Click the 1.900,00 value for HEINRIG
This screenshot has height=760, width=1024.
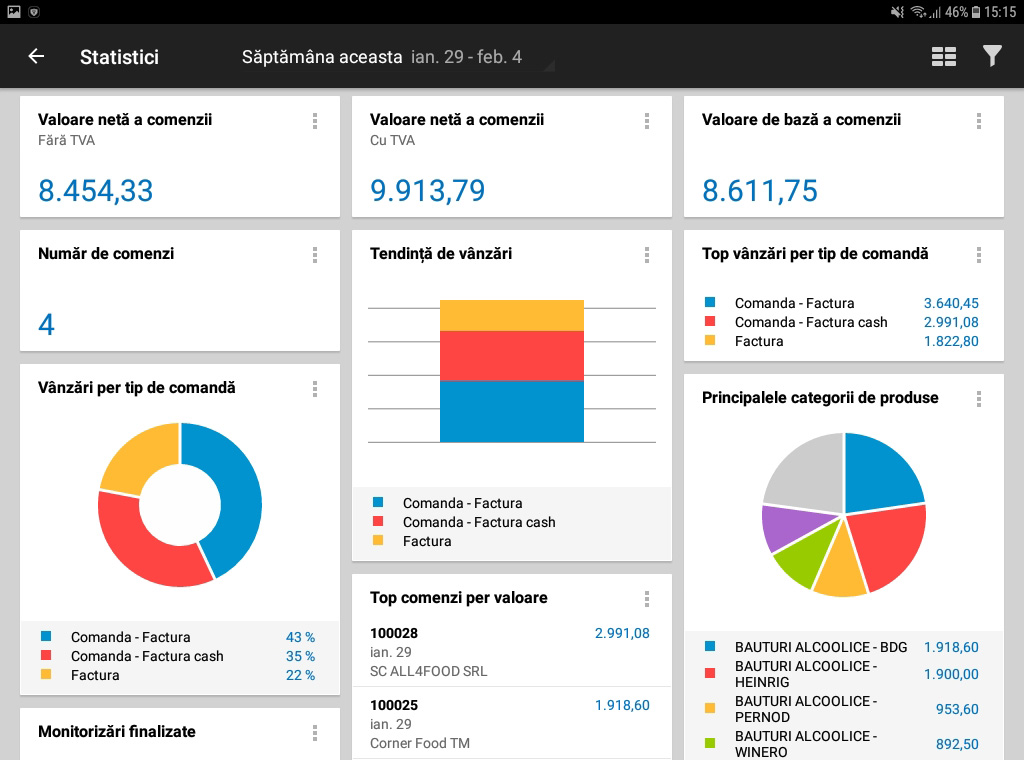pos(951,674)
